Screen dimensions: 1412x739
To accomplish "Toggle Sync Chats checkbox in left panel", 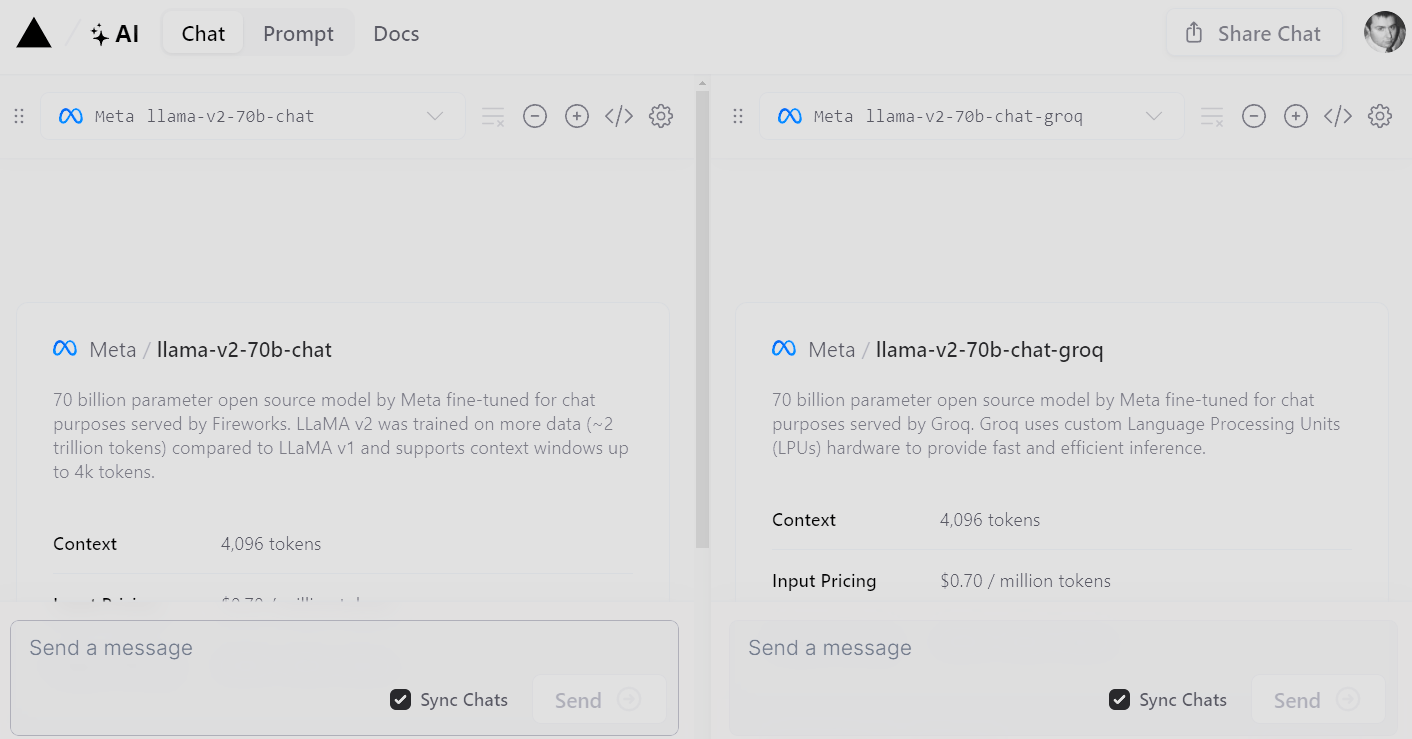I will coord(401,700).
